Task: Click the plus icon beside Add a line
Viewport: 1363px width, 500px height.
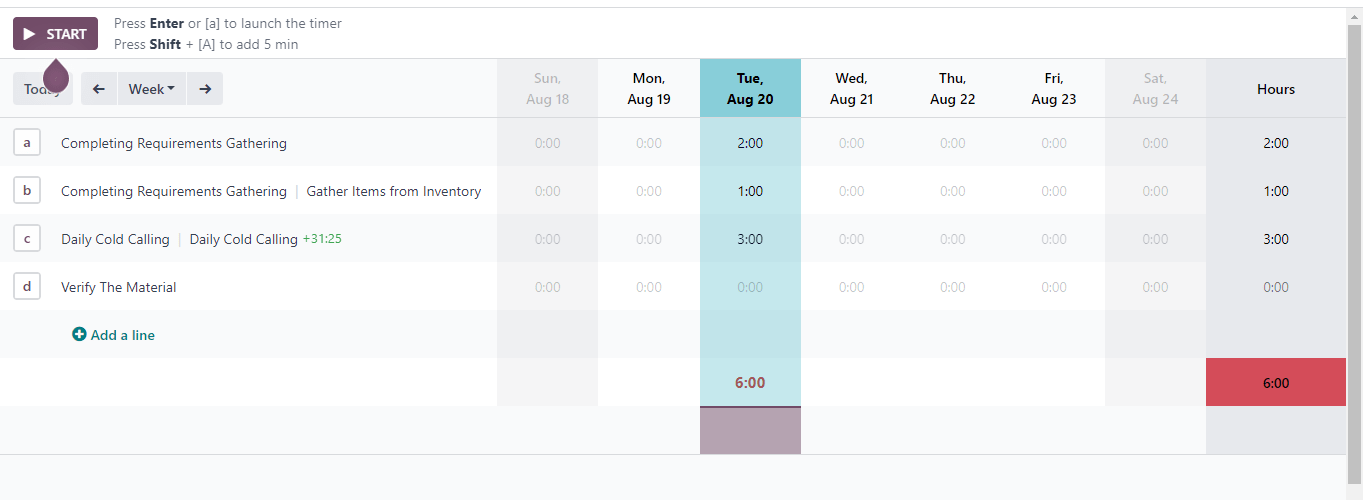Action: click(x=79, y=335)
